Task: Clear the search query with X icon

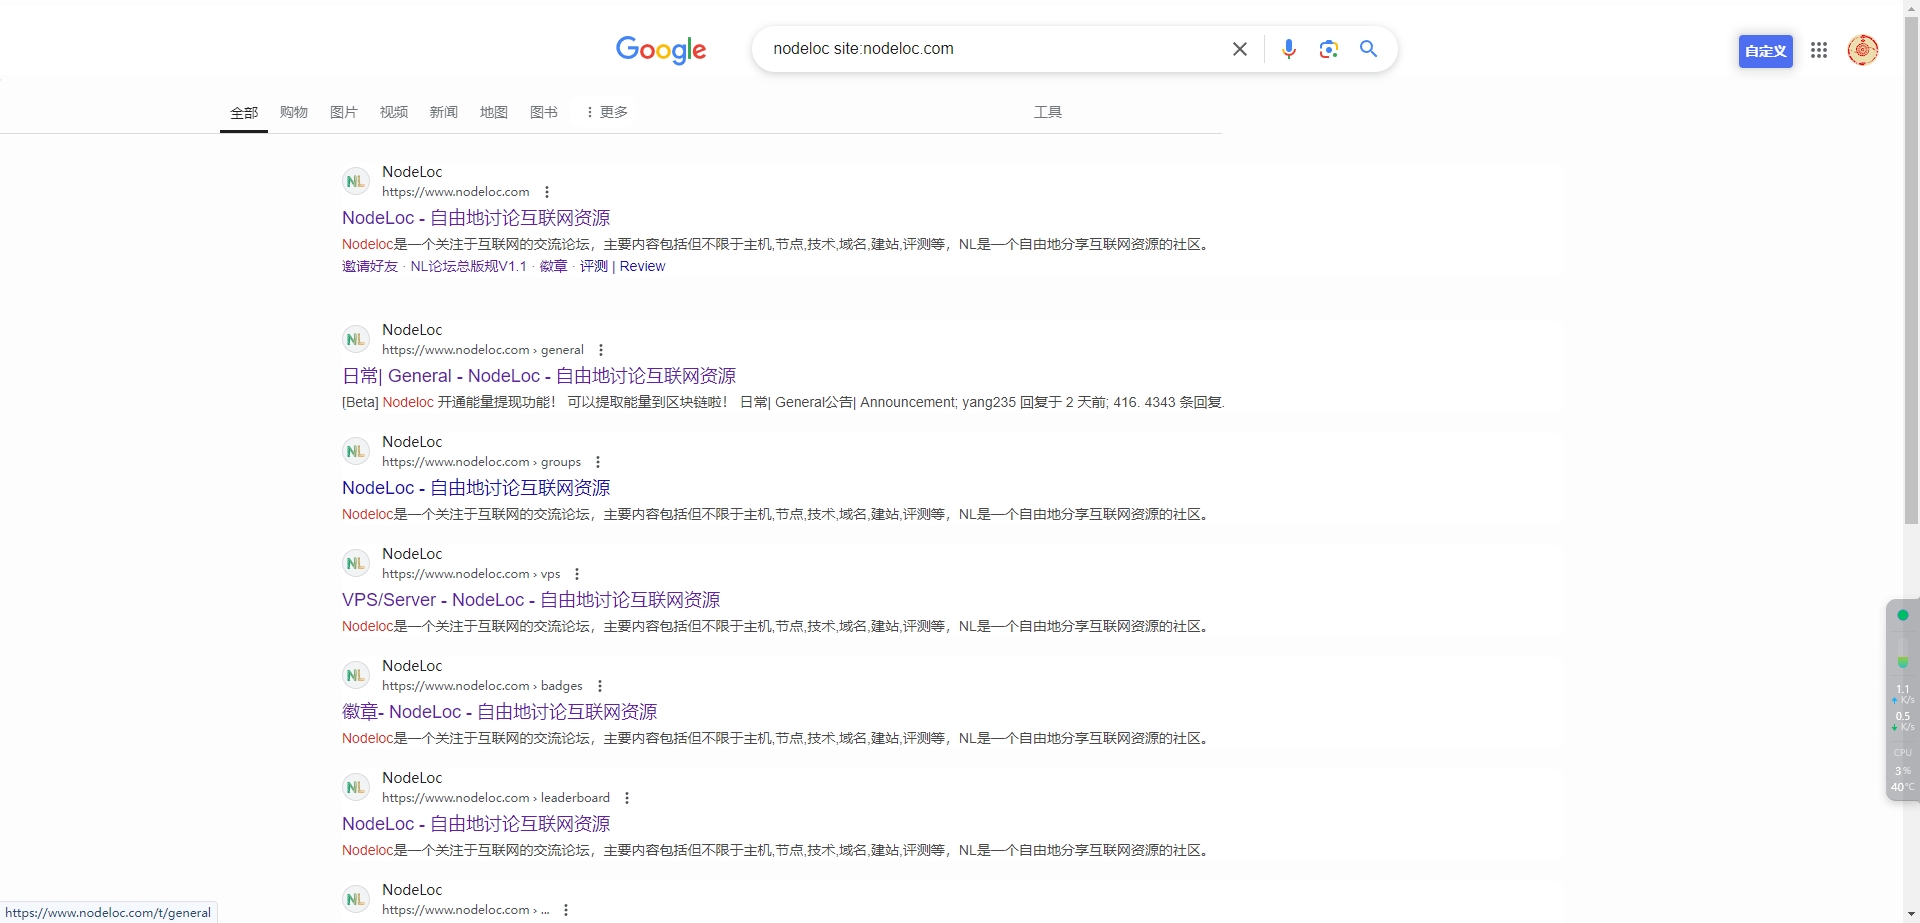Action: tap(1240, 49)
